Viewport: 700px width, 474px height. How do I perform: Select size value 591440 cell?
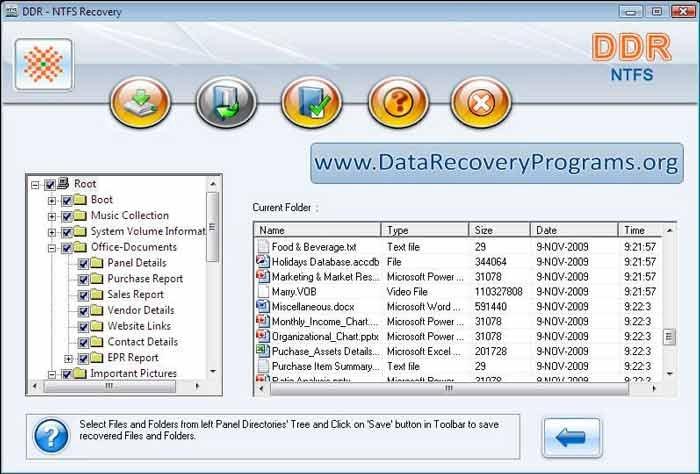(x=491, y=307)
